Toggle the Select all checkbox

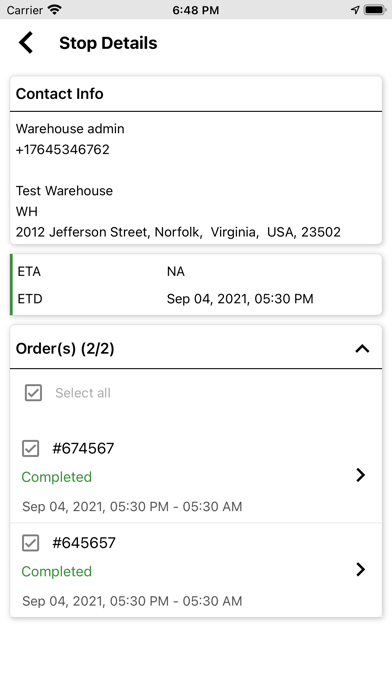[33, 393]
